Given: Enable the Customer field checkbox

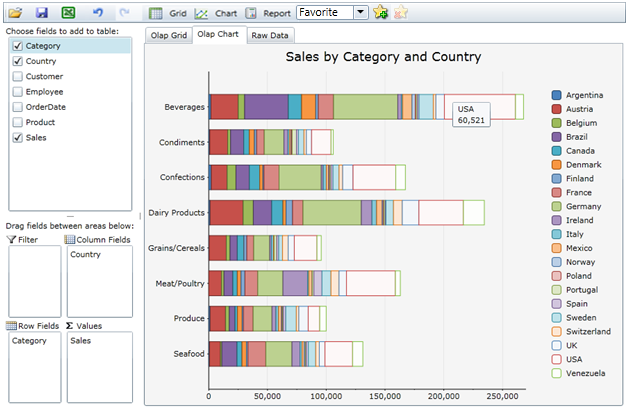Looking at the screenshot, I should tap(17, 77).
